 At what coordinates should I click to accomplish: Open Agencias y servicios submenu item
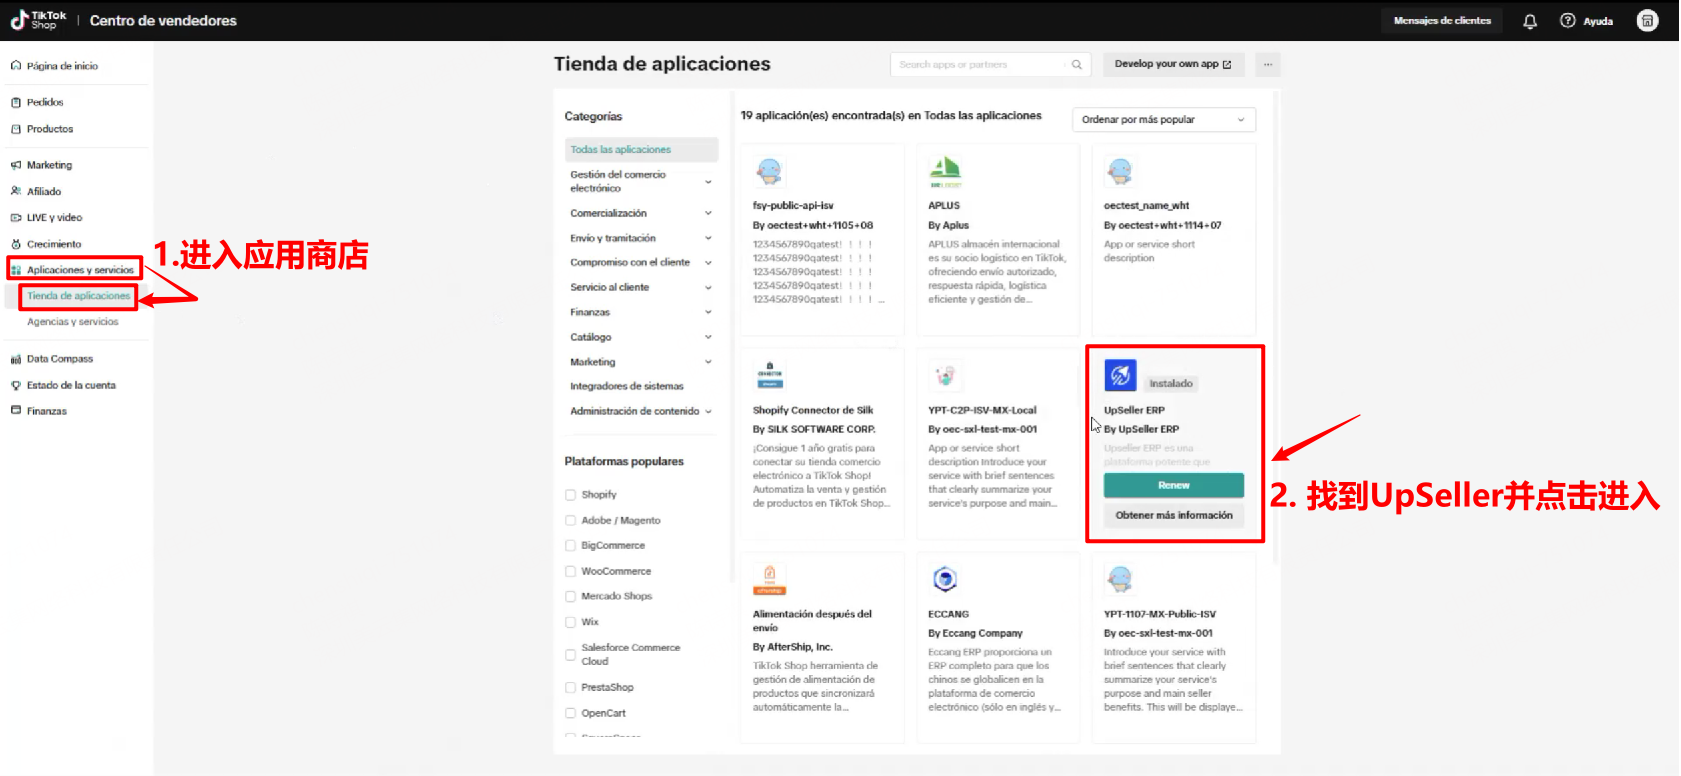73,322
